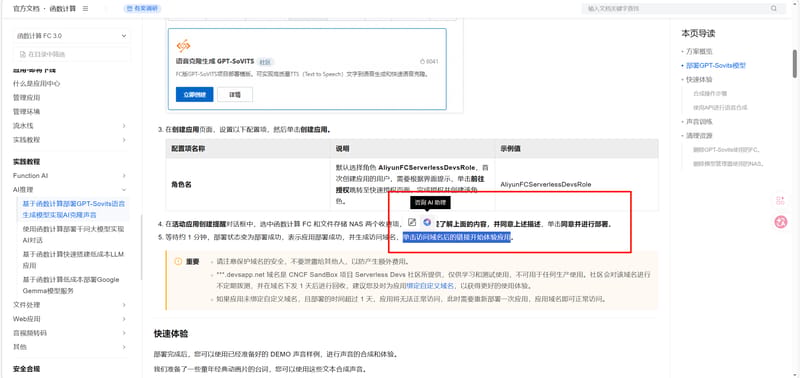
Task: Focus the 在目录中筛选 filter input
Action: pyautogui.click(x=71, y=54)
